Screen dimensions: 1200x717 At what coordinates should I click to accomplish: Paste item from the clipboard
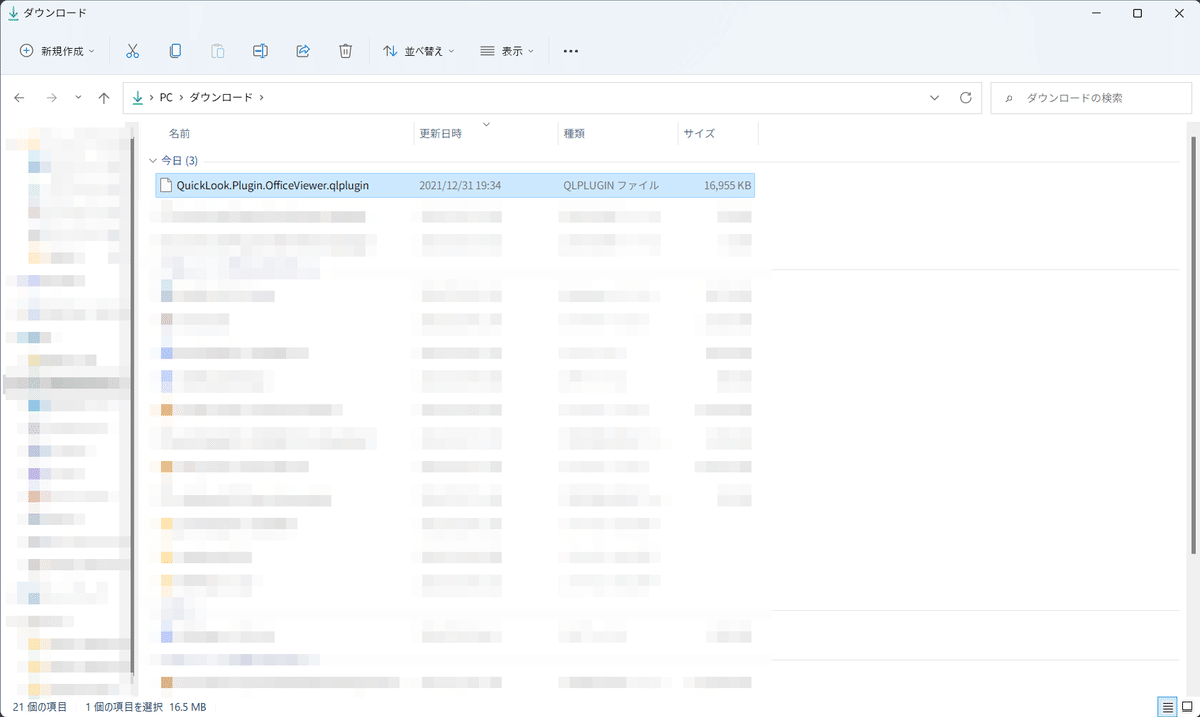point(217,50)
